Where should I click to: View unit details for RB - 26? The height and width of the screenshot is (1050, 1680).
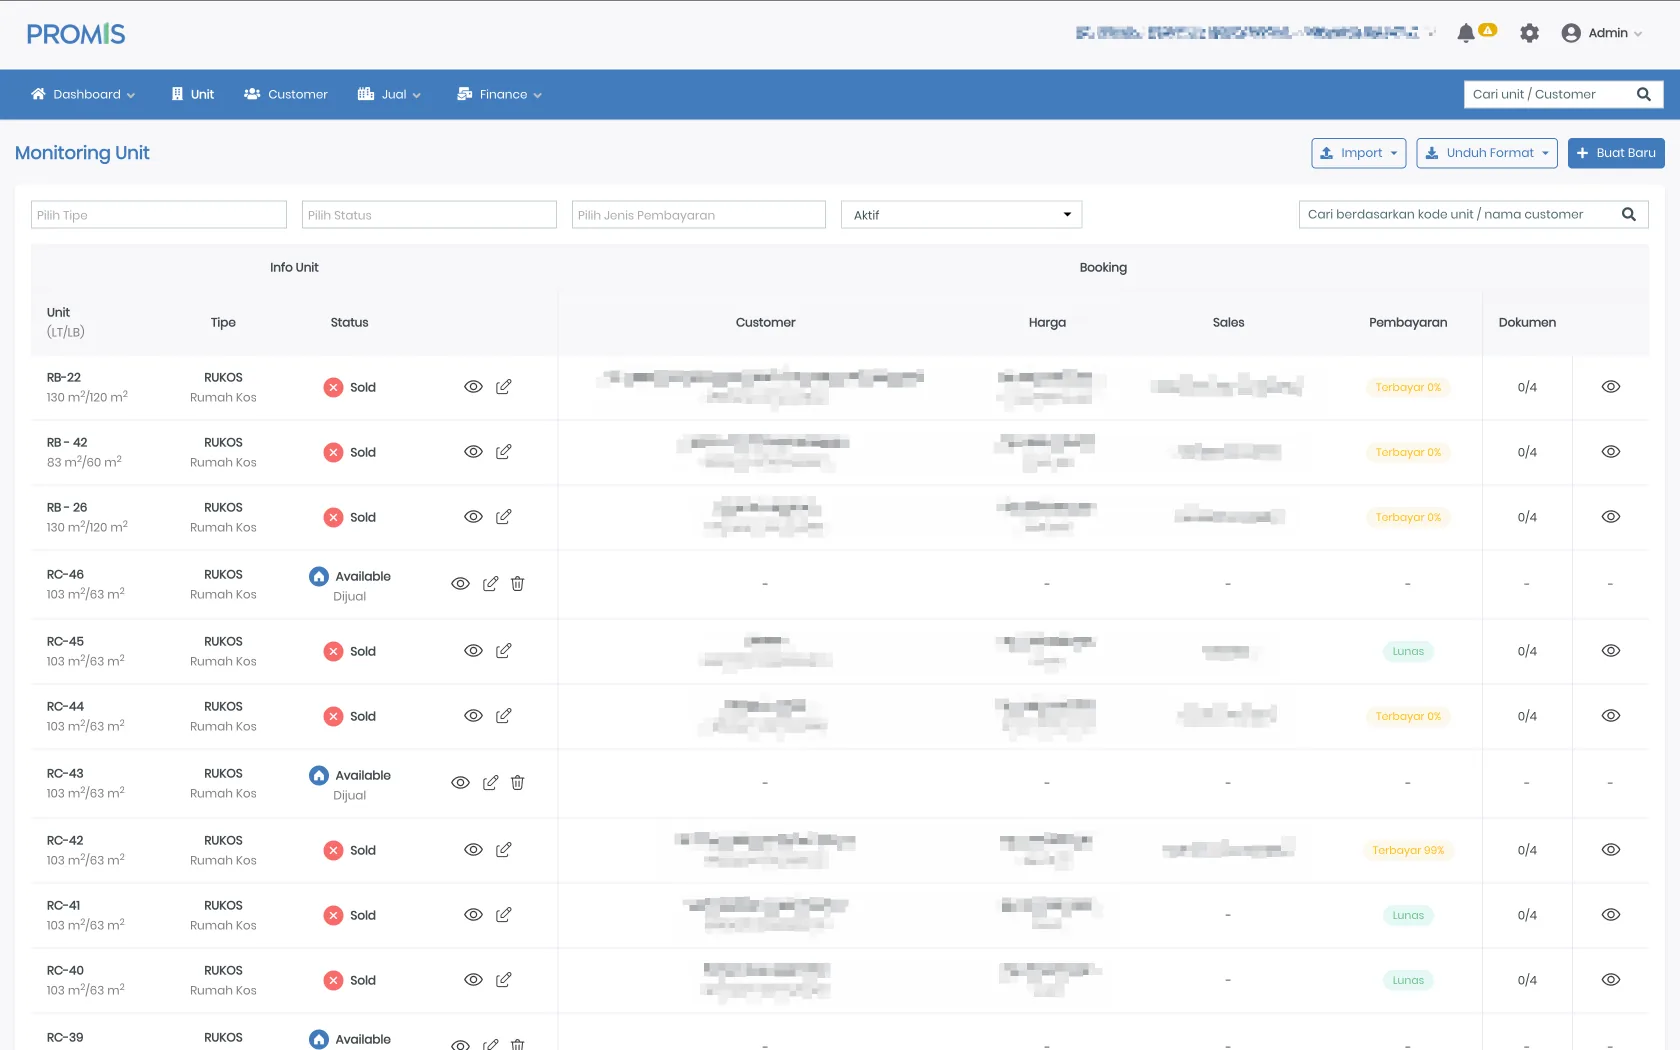[x=473, y=517]
